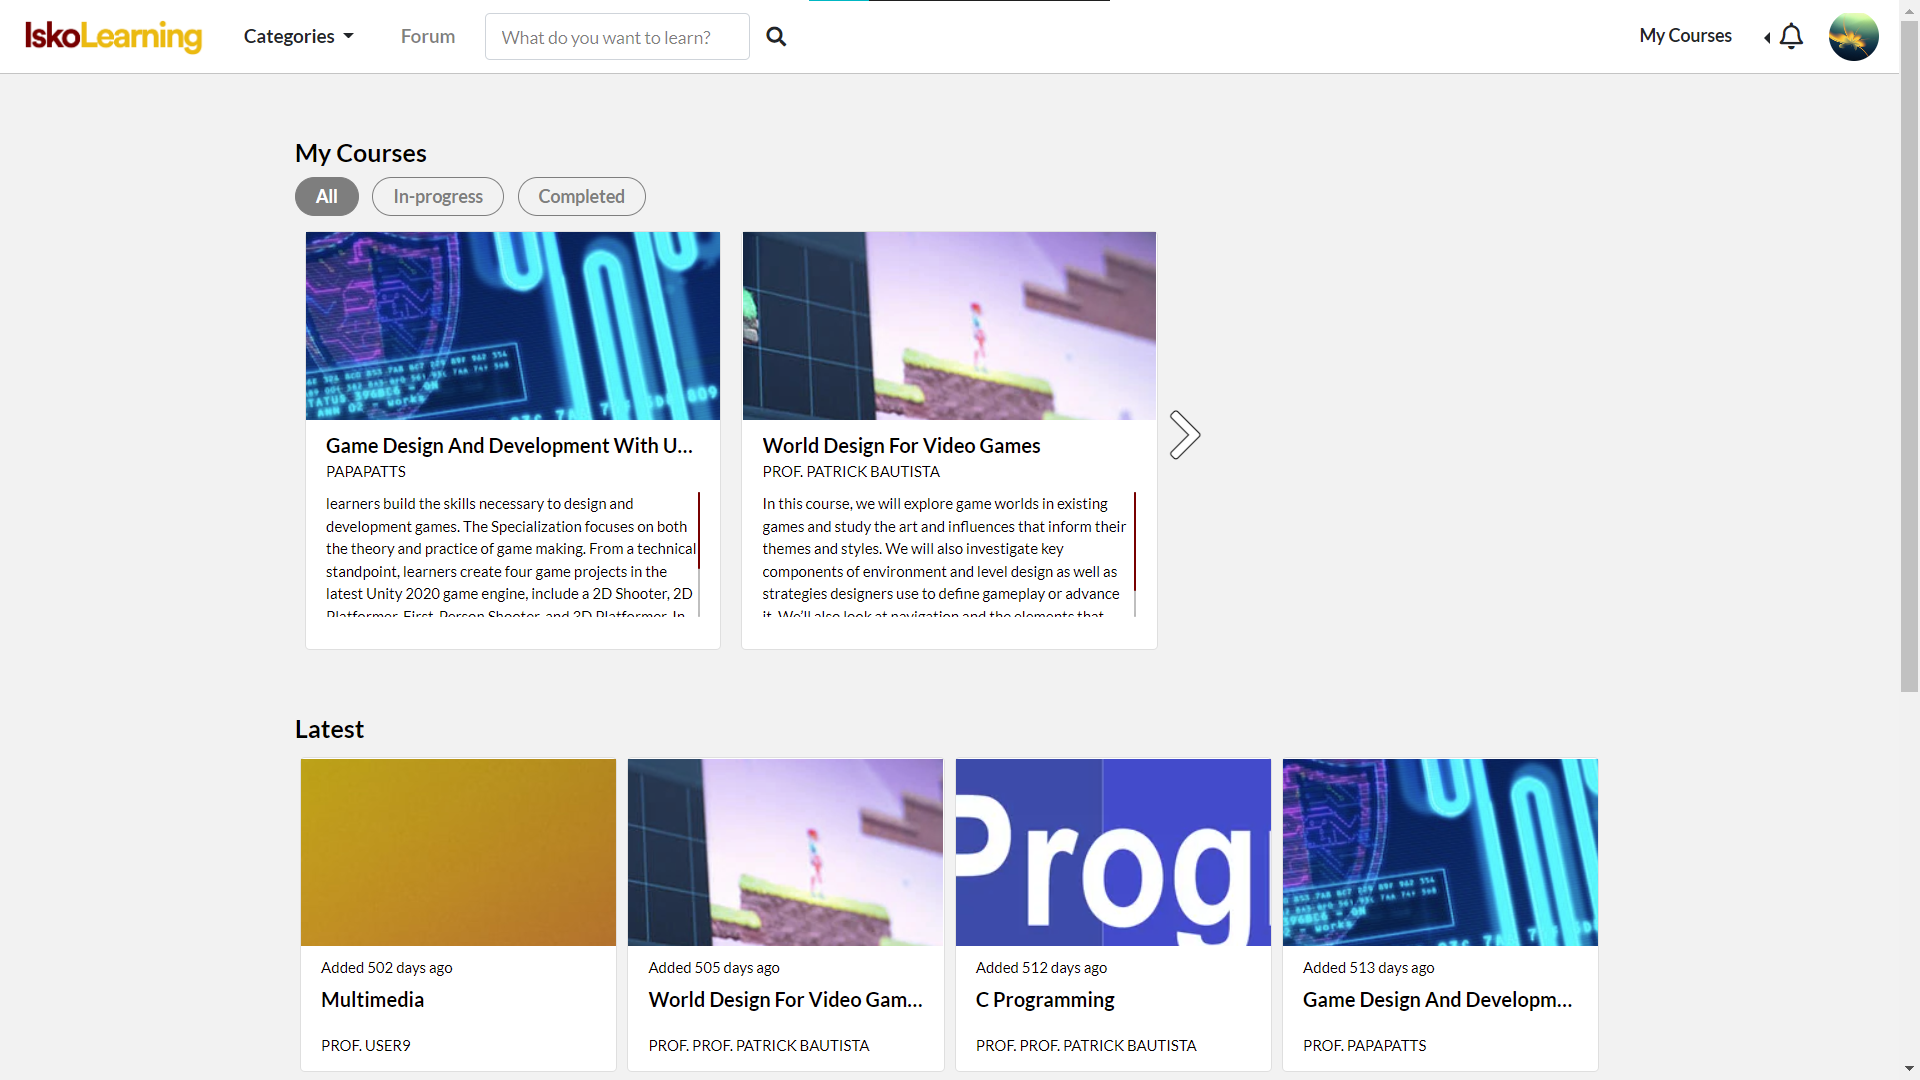Open Game Design thumbnail in My Courses
The width and height of the screenshot is (1920, 1080).
[513, 326]
